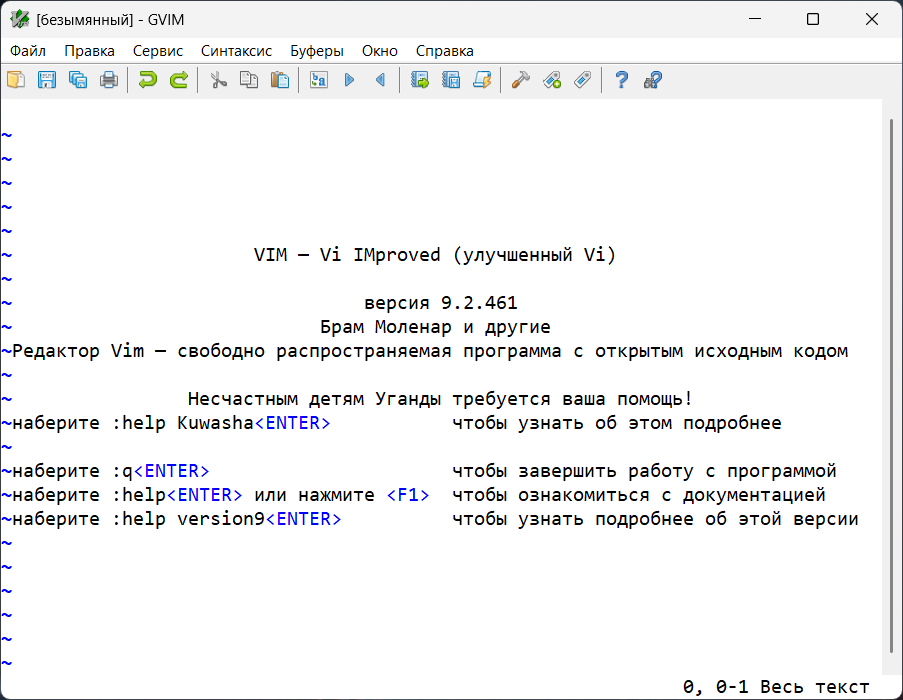
Task: Click 'чтобы завершить работу с программой' text
Action: point(644,471)
